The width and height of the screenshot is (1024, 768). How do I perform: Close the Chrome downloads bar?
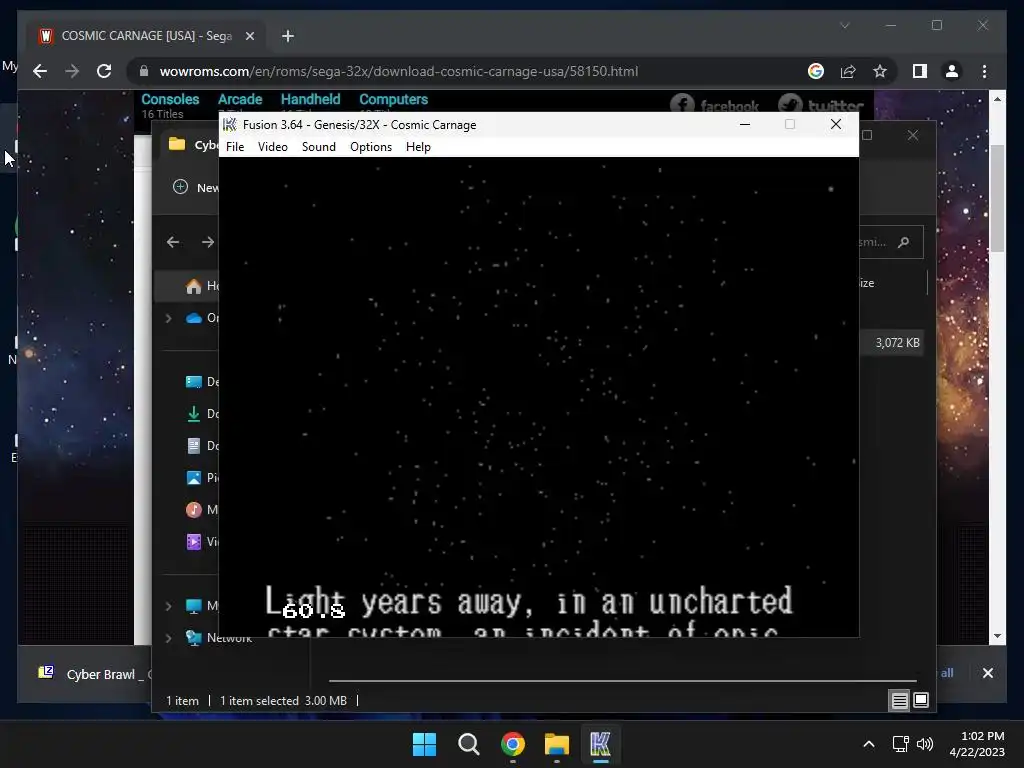[x=987, y=673]
